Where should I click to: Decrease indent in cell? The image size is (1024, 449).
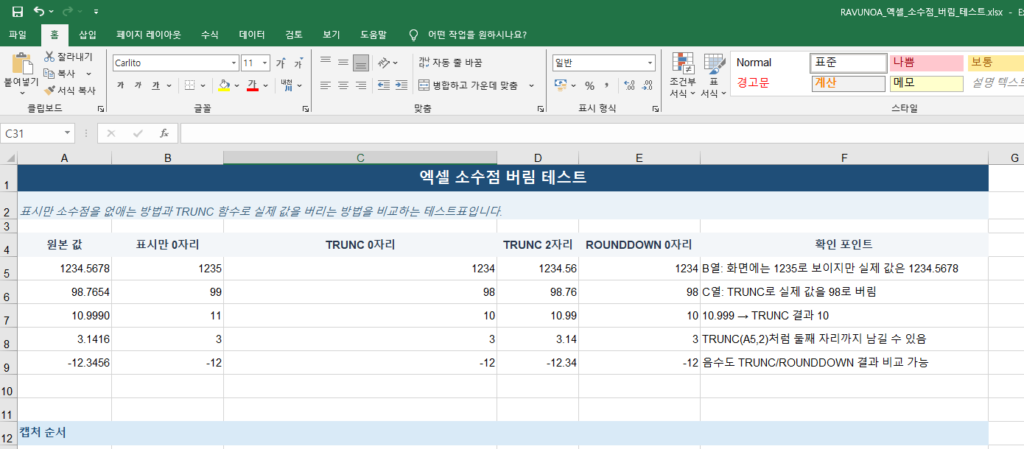(384, 85)
